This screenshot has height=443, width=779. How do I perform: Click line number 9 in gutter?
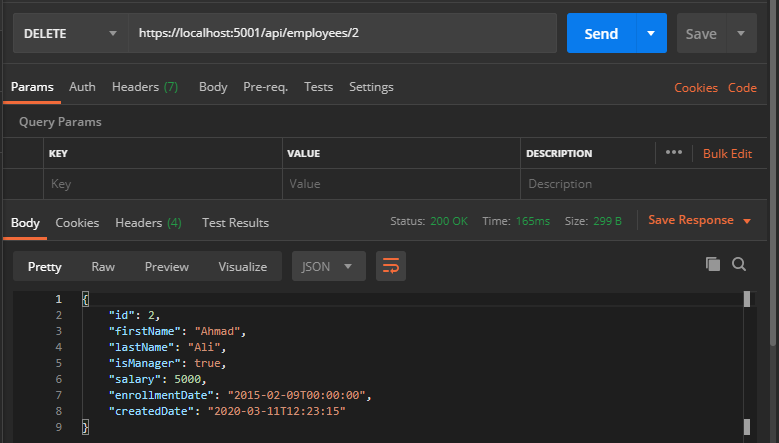tap(59, 427)
